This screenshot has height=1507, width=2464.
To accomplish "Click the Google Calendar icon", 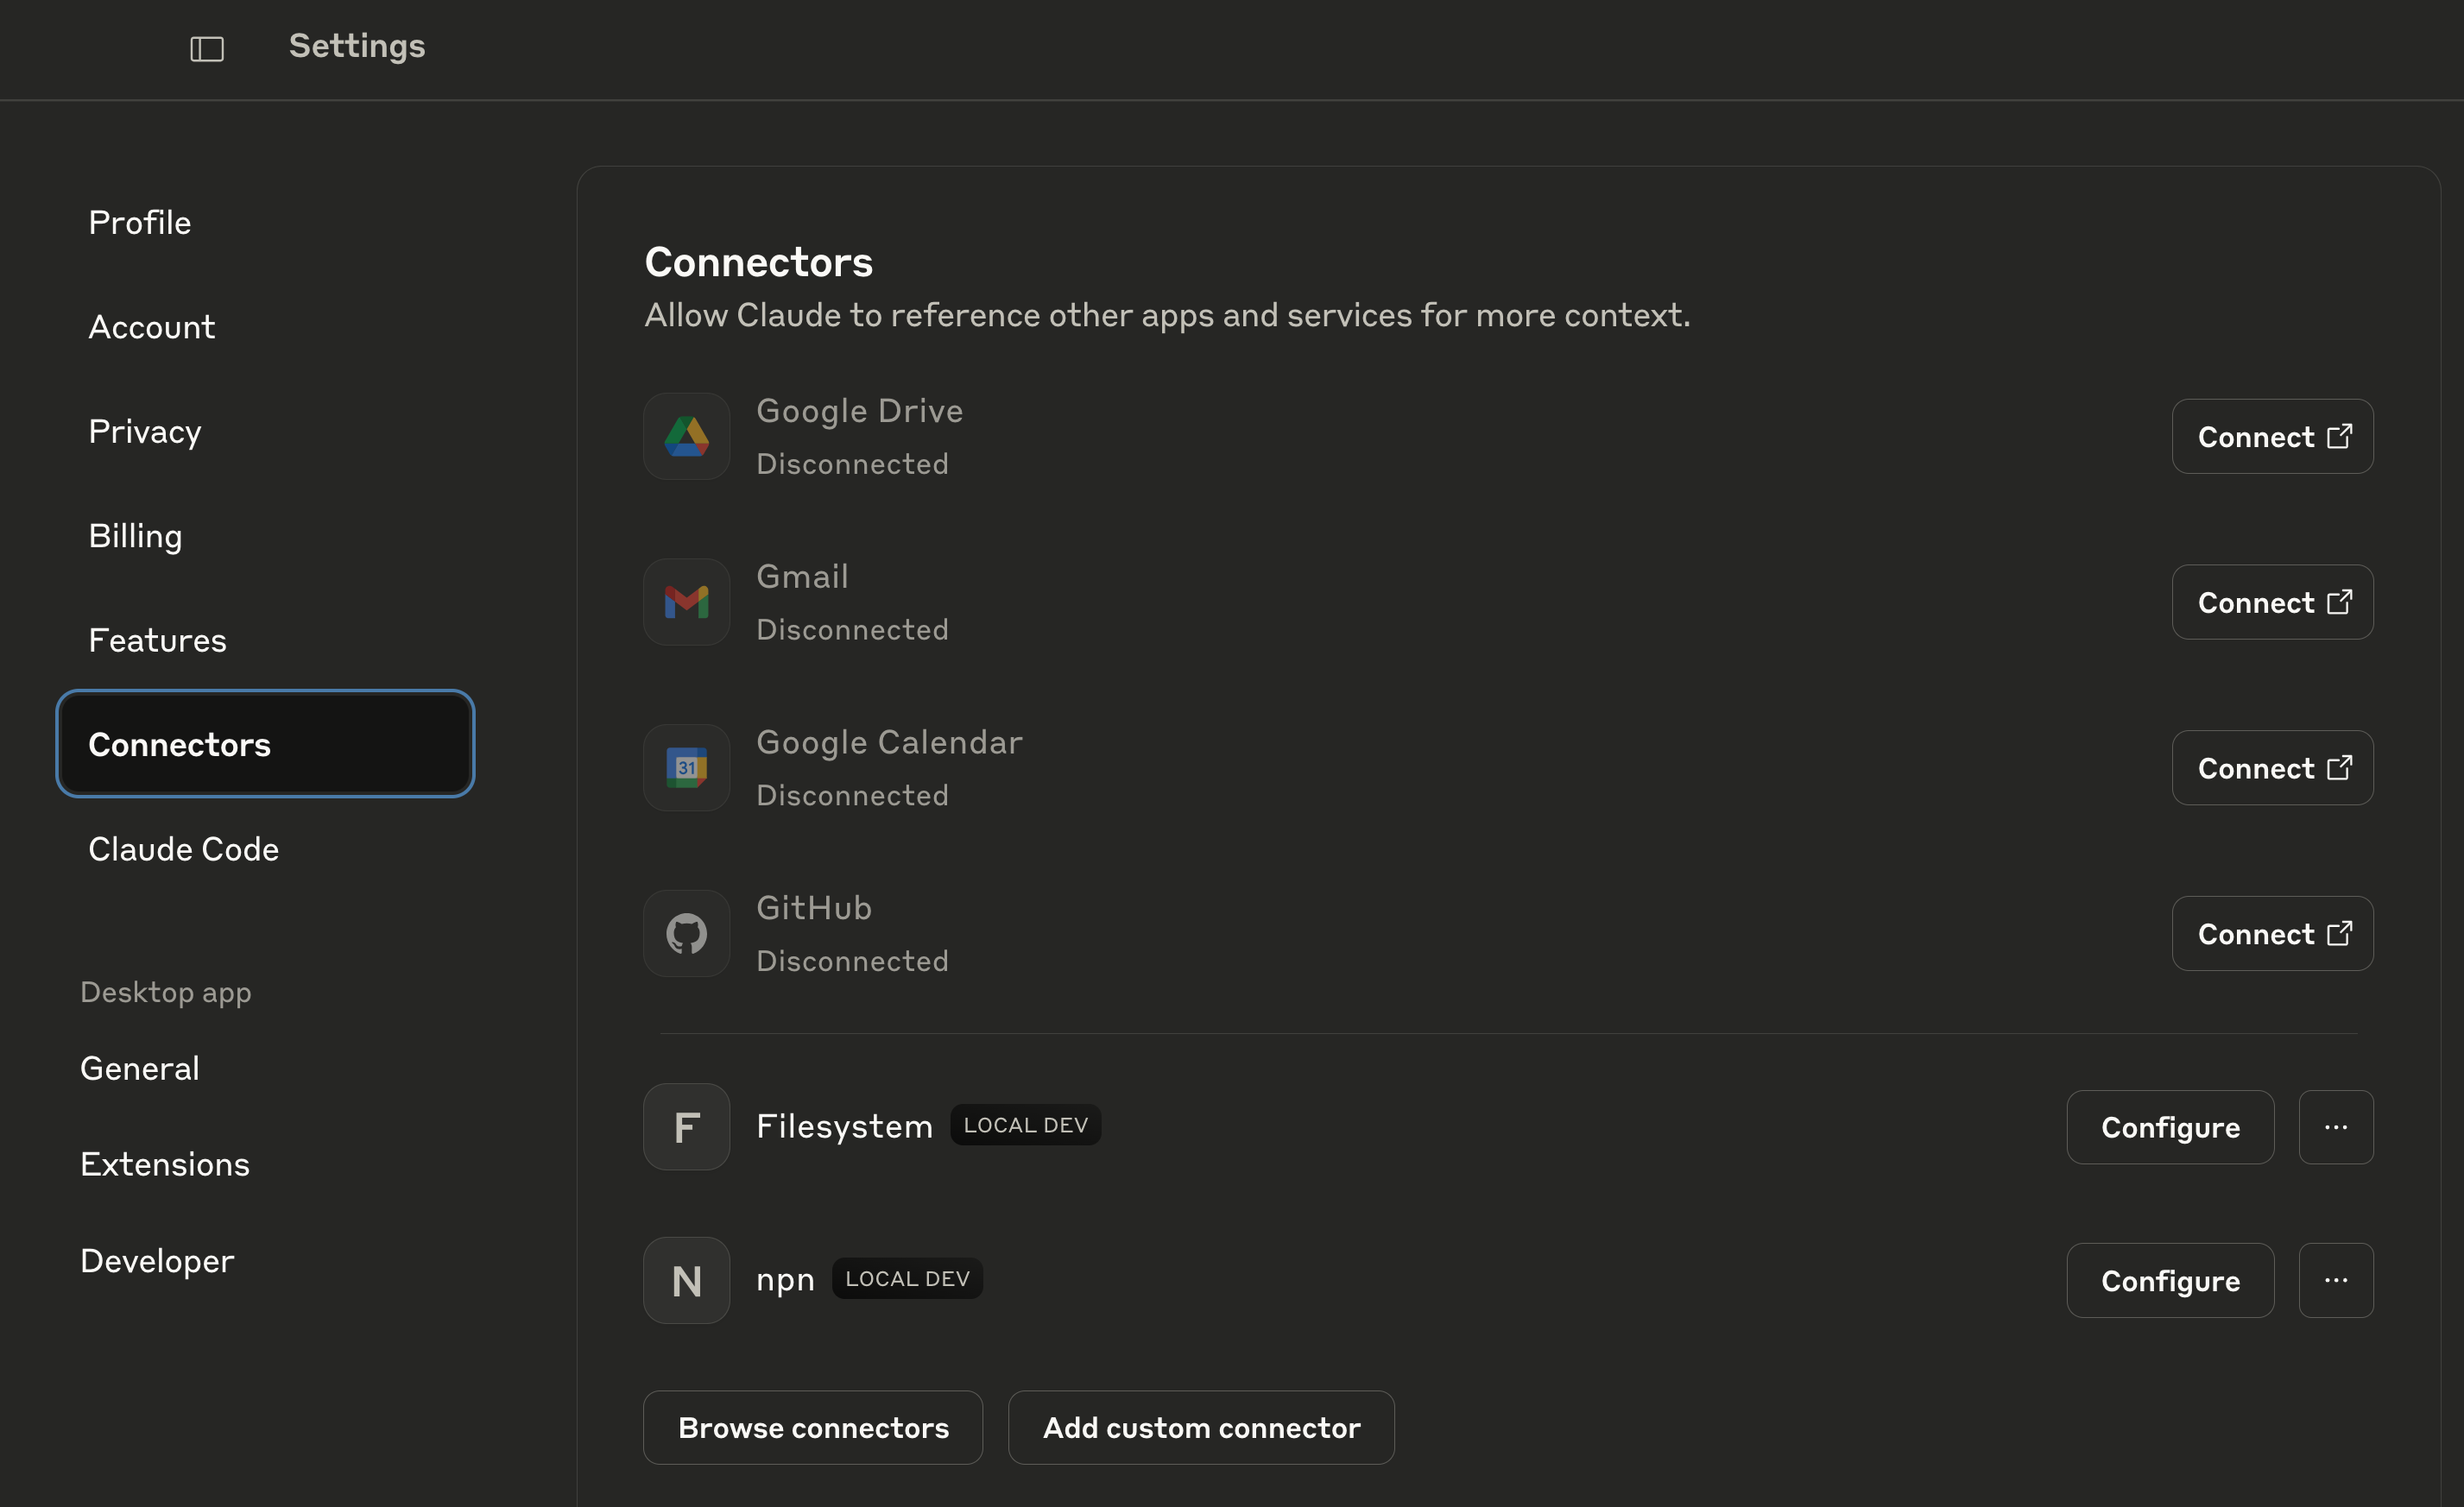I will [x=686, y=768].
